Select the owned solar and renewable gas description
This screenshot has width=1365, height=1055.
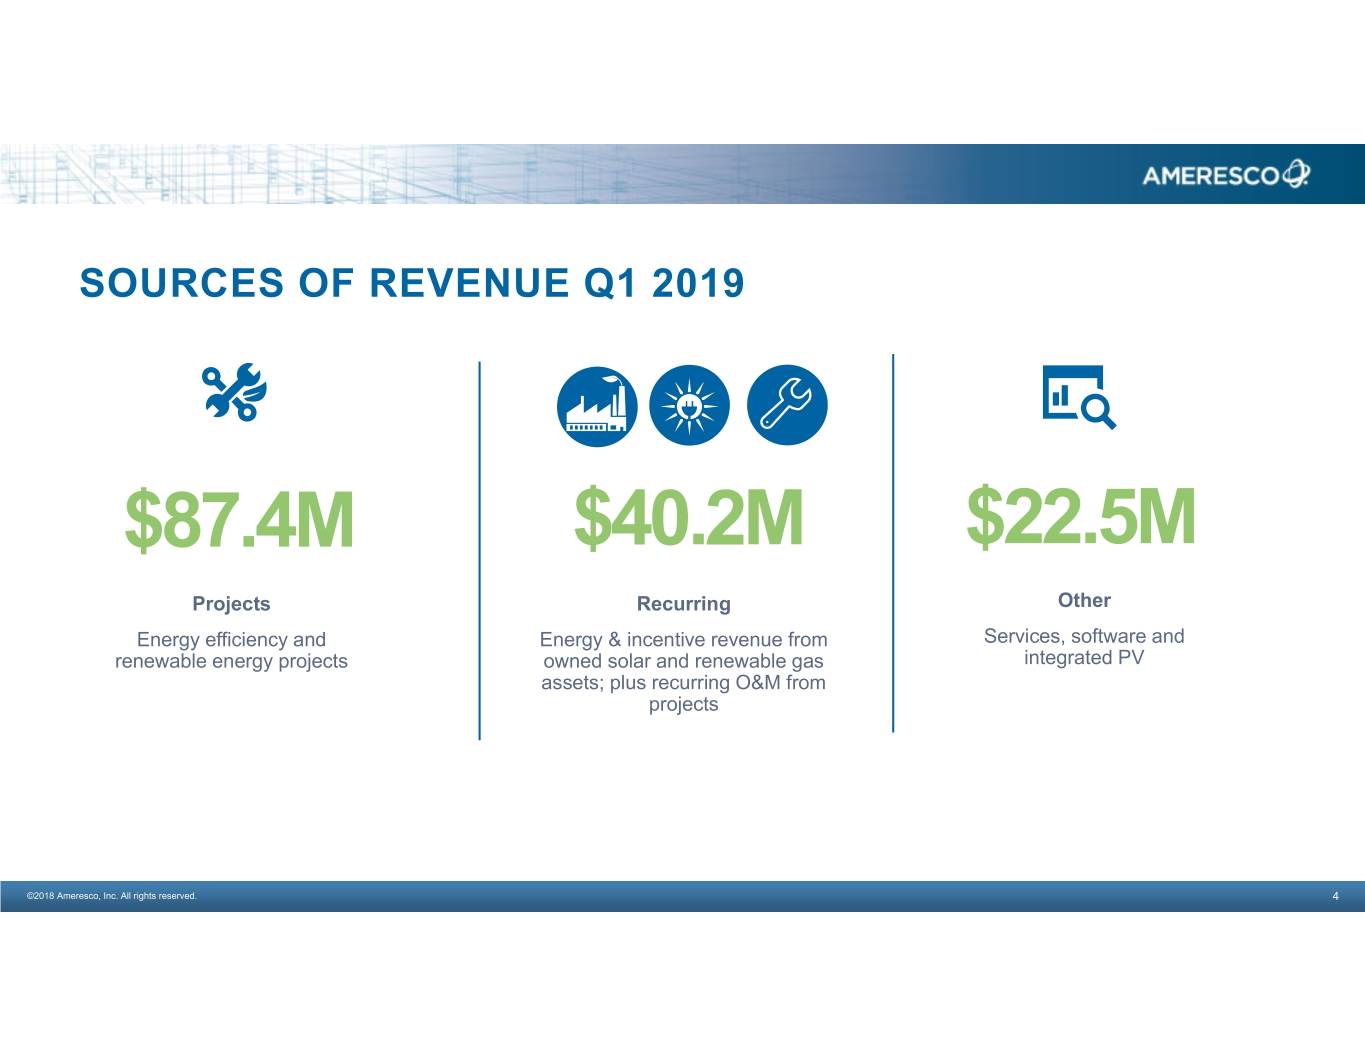(x=683, y=671)
